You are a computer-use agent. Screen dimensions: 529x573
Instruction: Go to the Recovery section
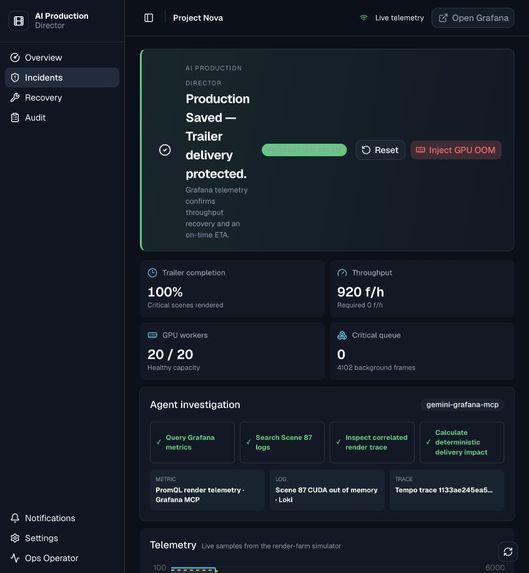[62, 98]
